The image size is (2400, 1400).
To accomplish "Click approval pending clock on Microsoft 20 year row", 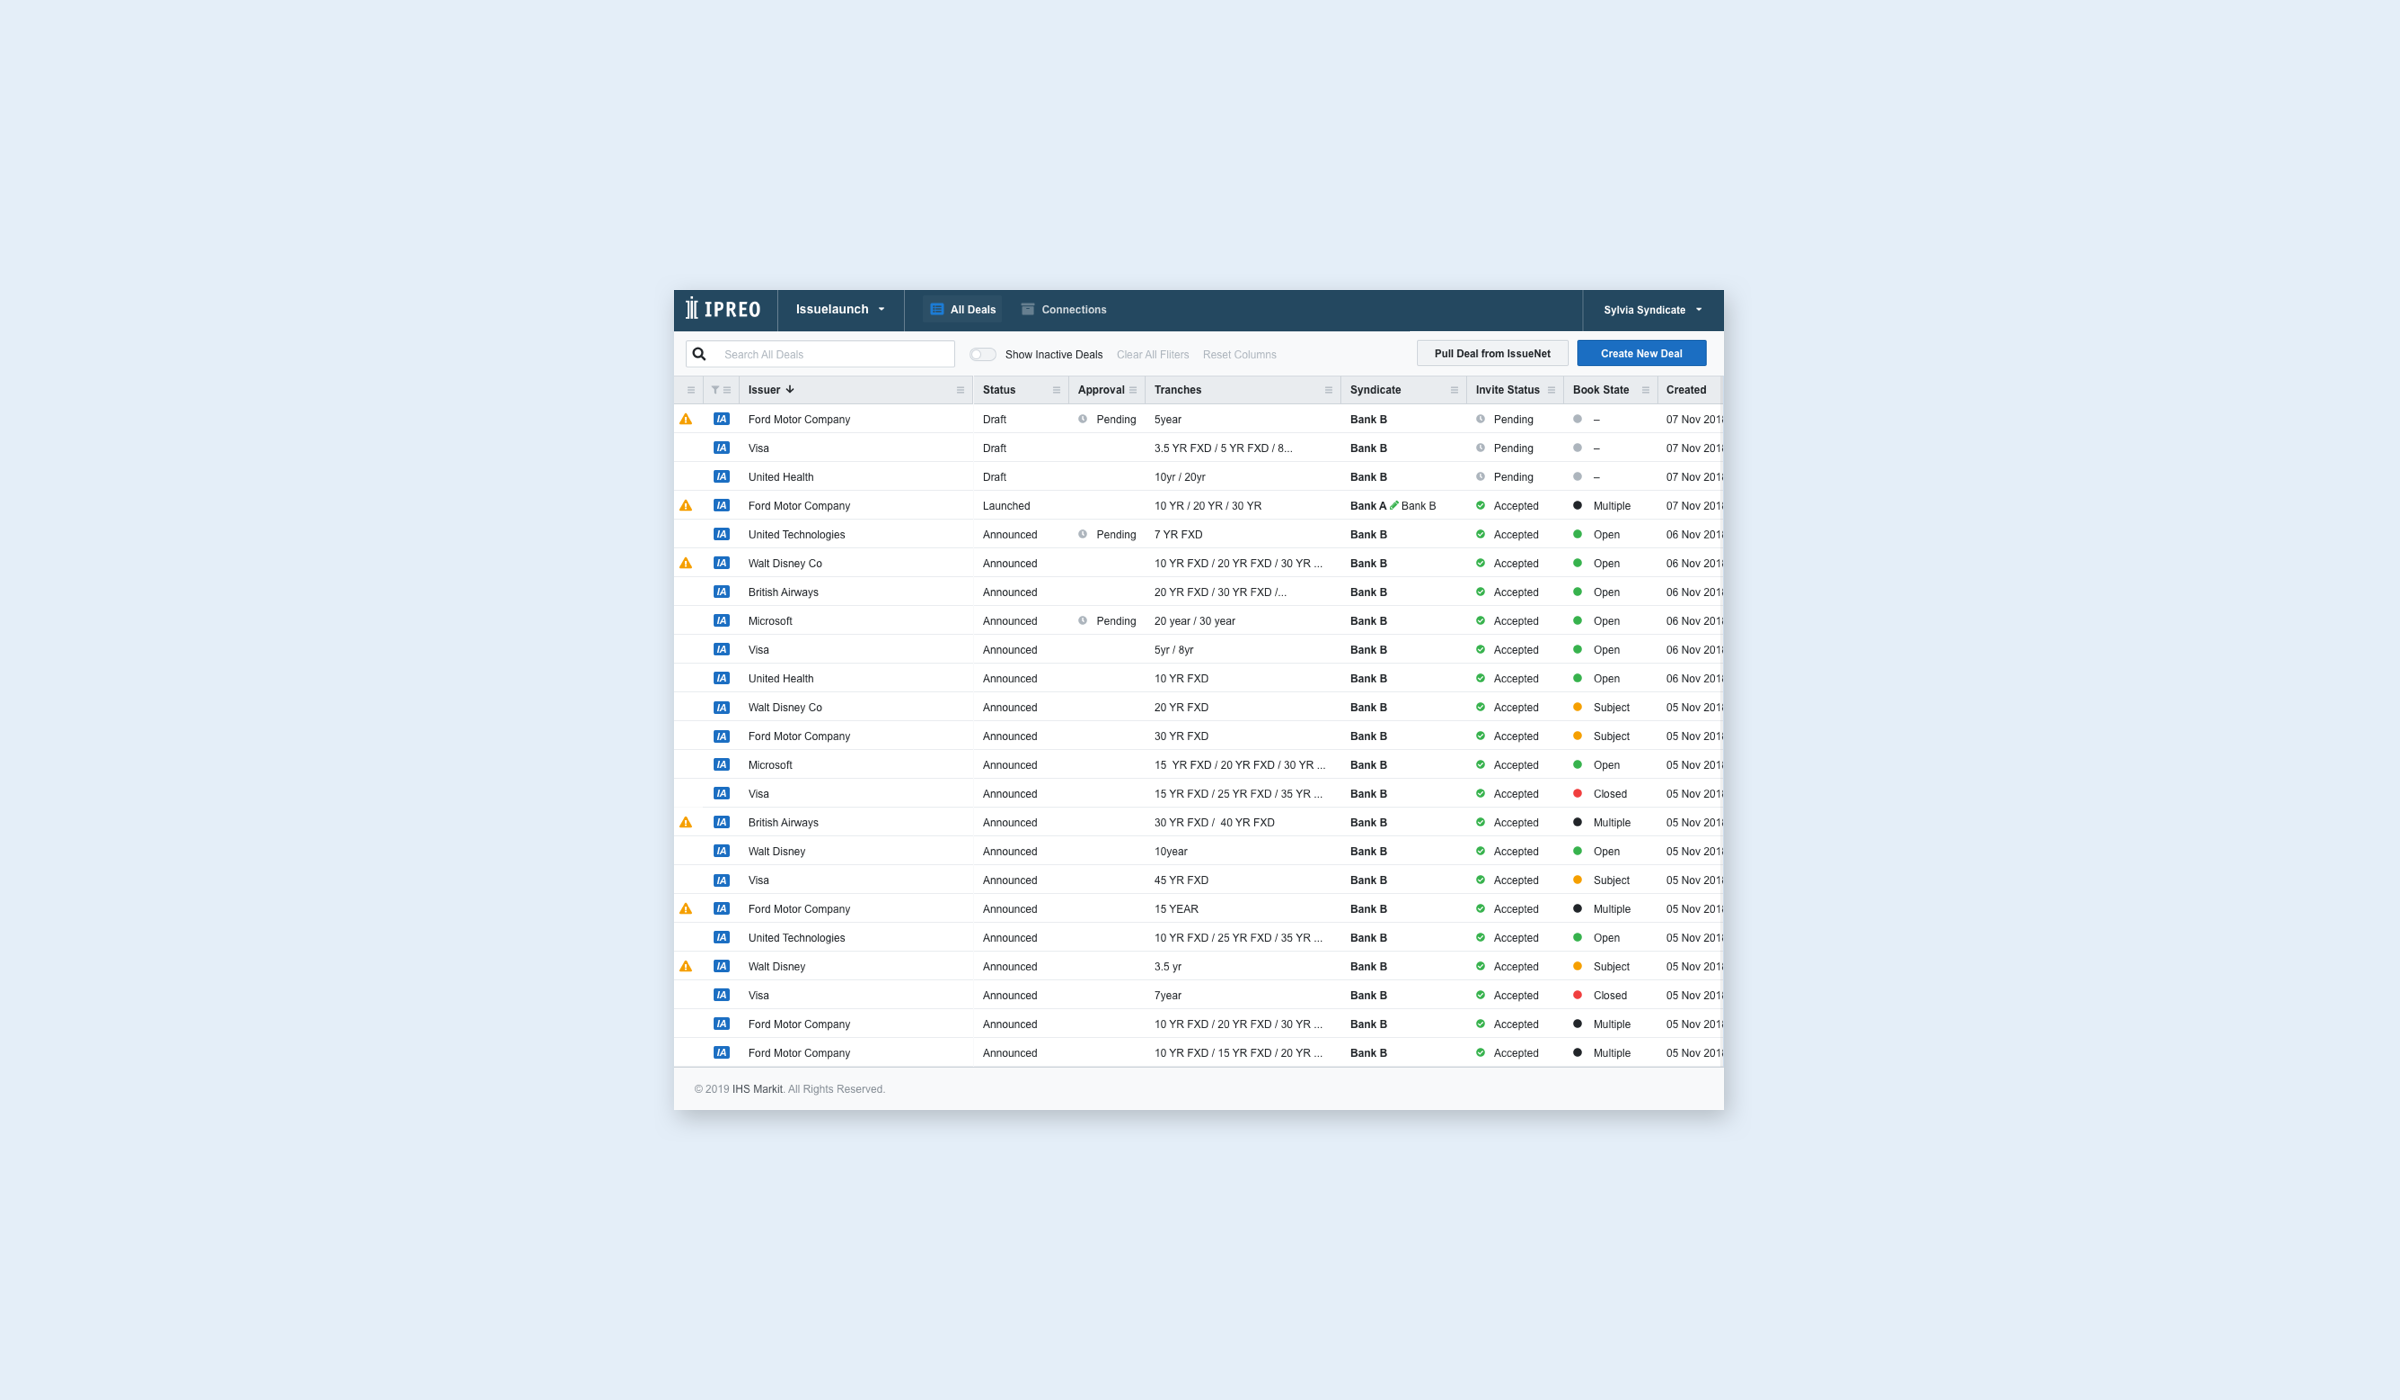I will pos(1082,621).
